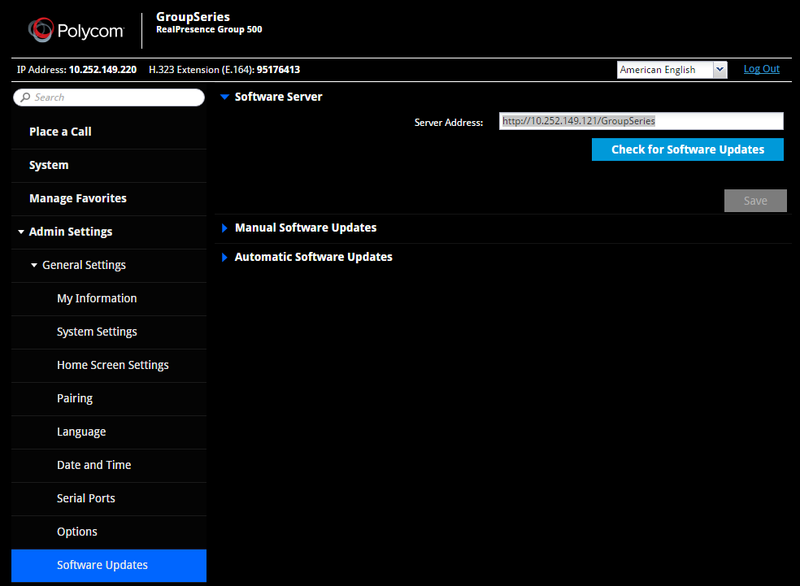Open Manage Favorites menu item
This screenshot has height=586, width=800.
click(x=78, y=198)
